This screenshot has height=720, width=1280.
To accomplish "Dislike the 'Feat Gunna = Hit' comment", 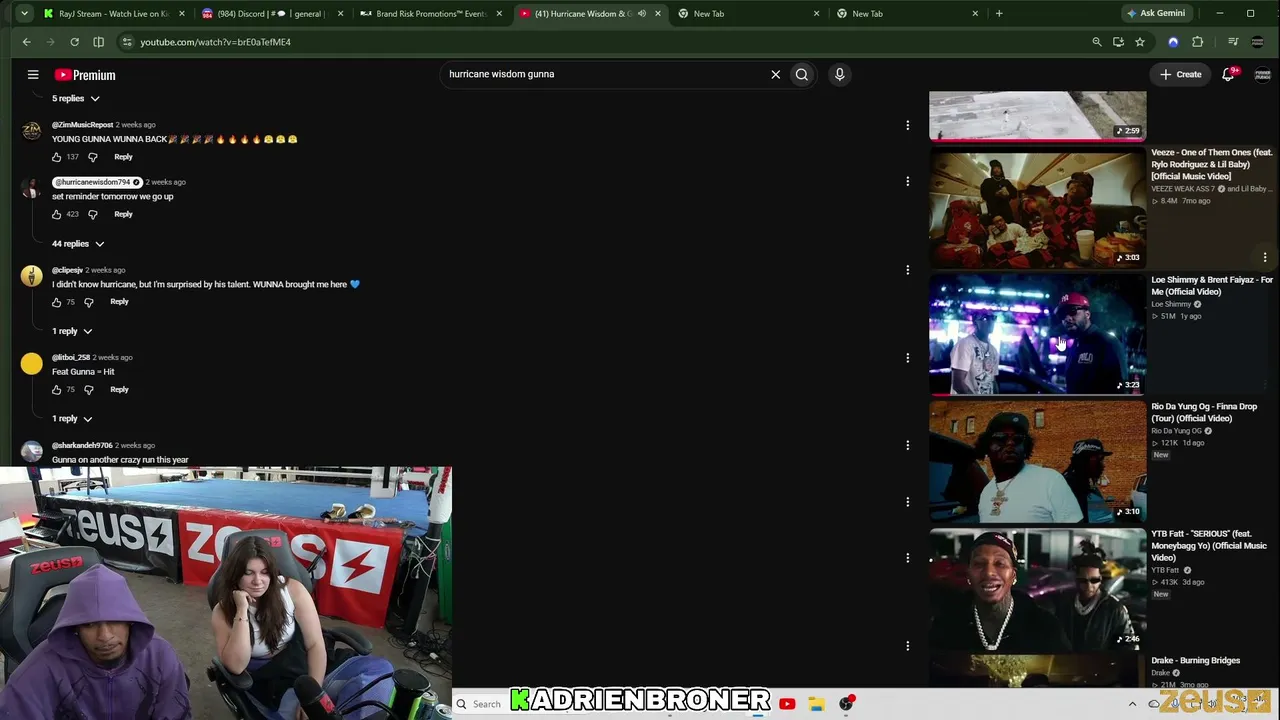I will [89, 390].
